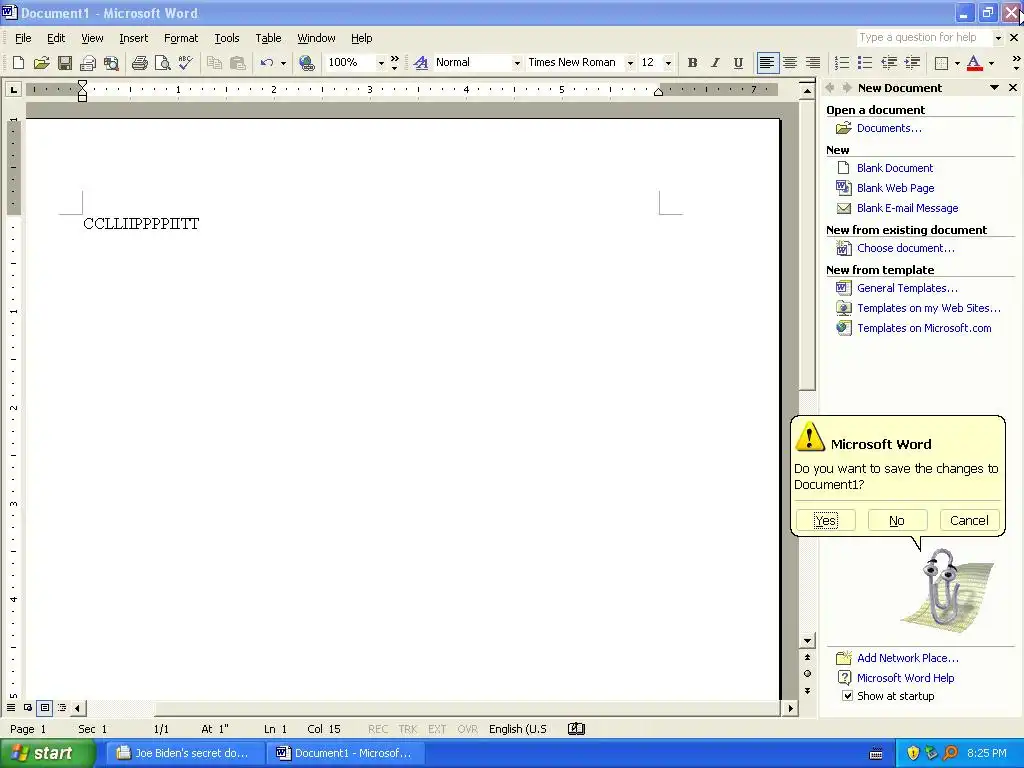The height and width of the screenshot is (768, 1024).
Task: Click the Paste clipboard icon
Action: 238,63
